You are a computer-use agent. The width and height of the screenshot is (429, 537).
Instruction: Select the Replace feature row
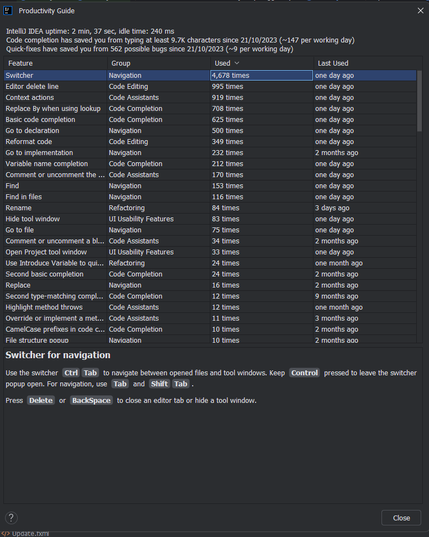[x=210, y=285]
